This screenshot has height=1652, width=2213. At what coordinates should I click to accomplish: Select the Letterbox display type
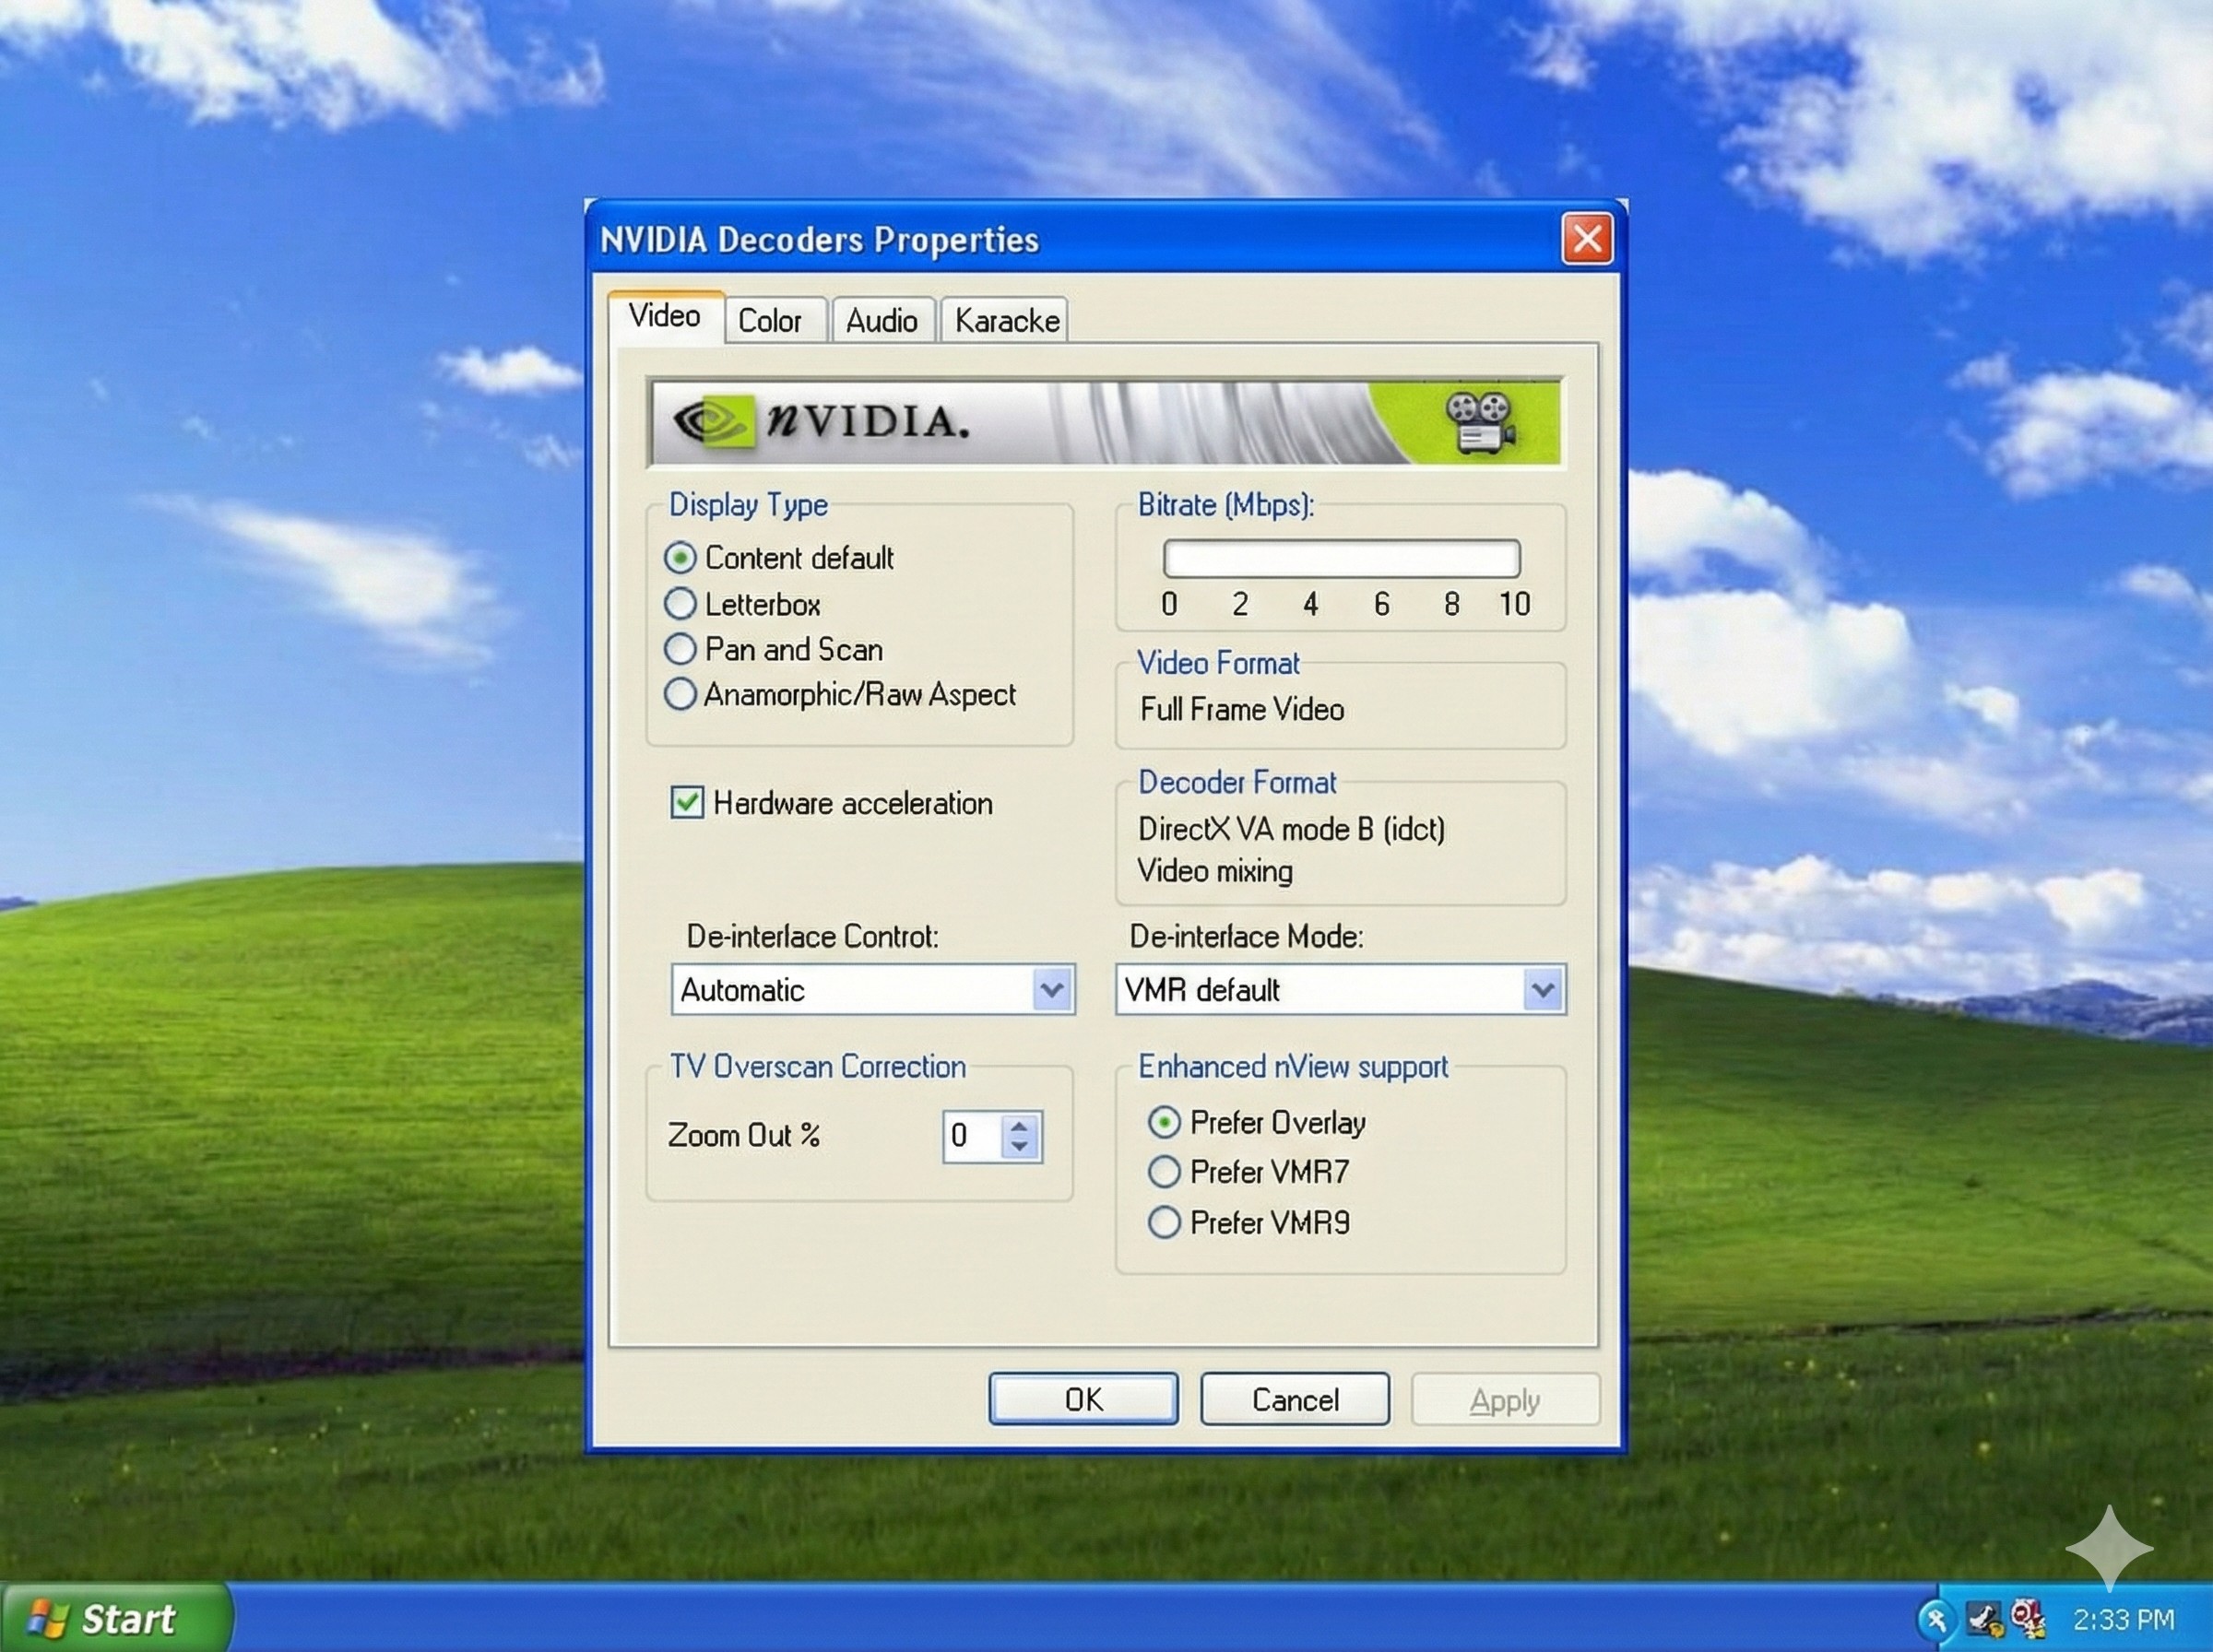click(x=681, y=603)
